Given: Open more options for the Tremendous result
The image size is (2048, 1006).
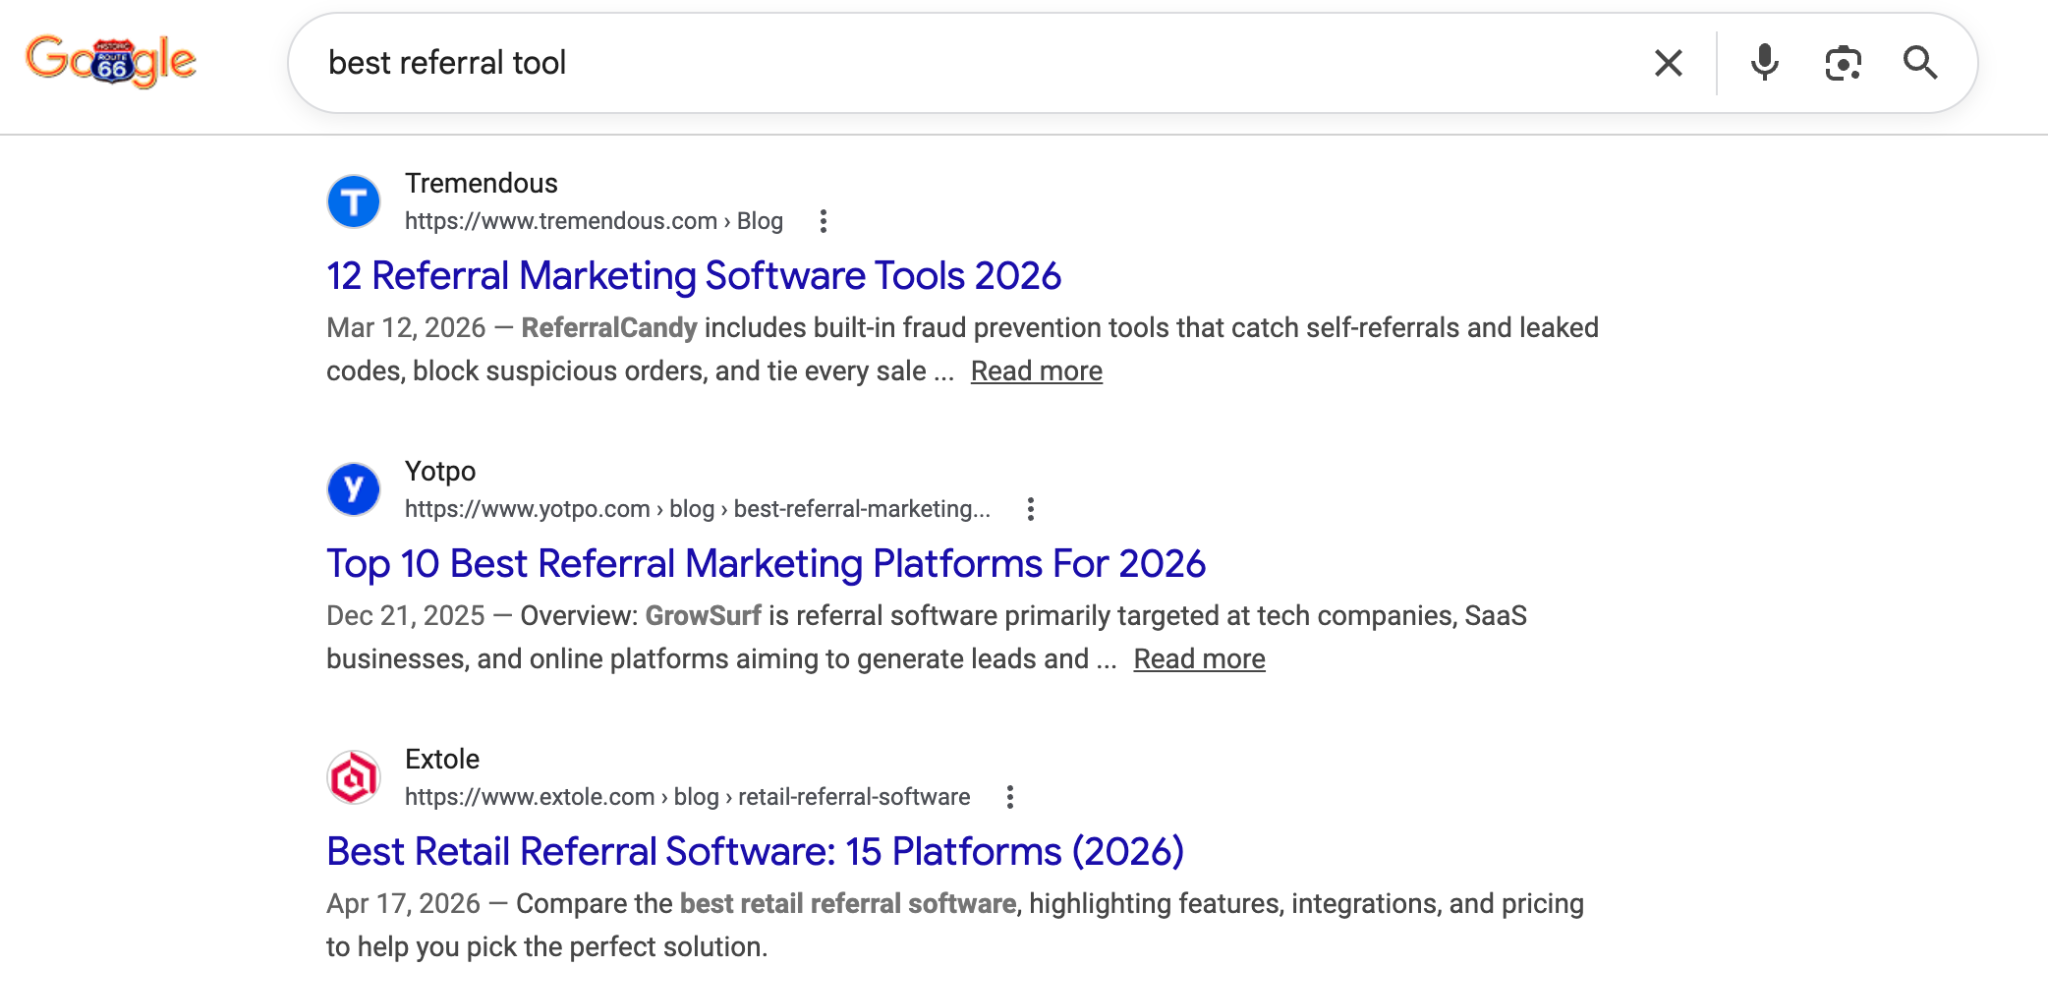Looking at the screenshot, I should (x=823, y=221).
